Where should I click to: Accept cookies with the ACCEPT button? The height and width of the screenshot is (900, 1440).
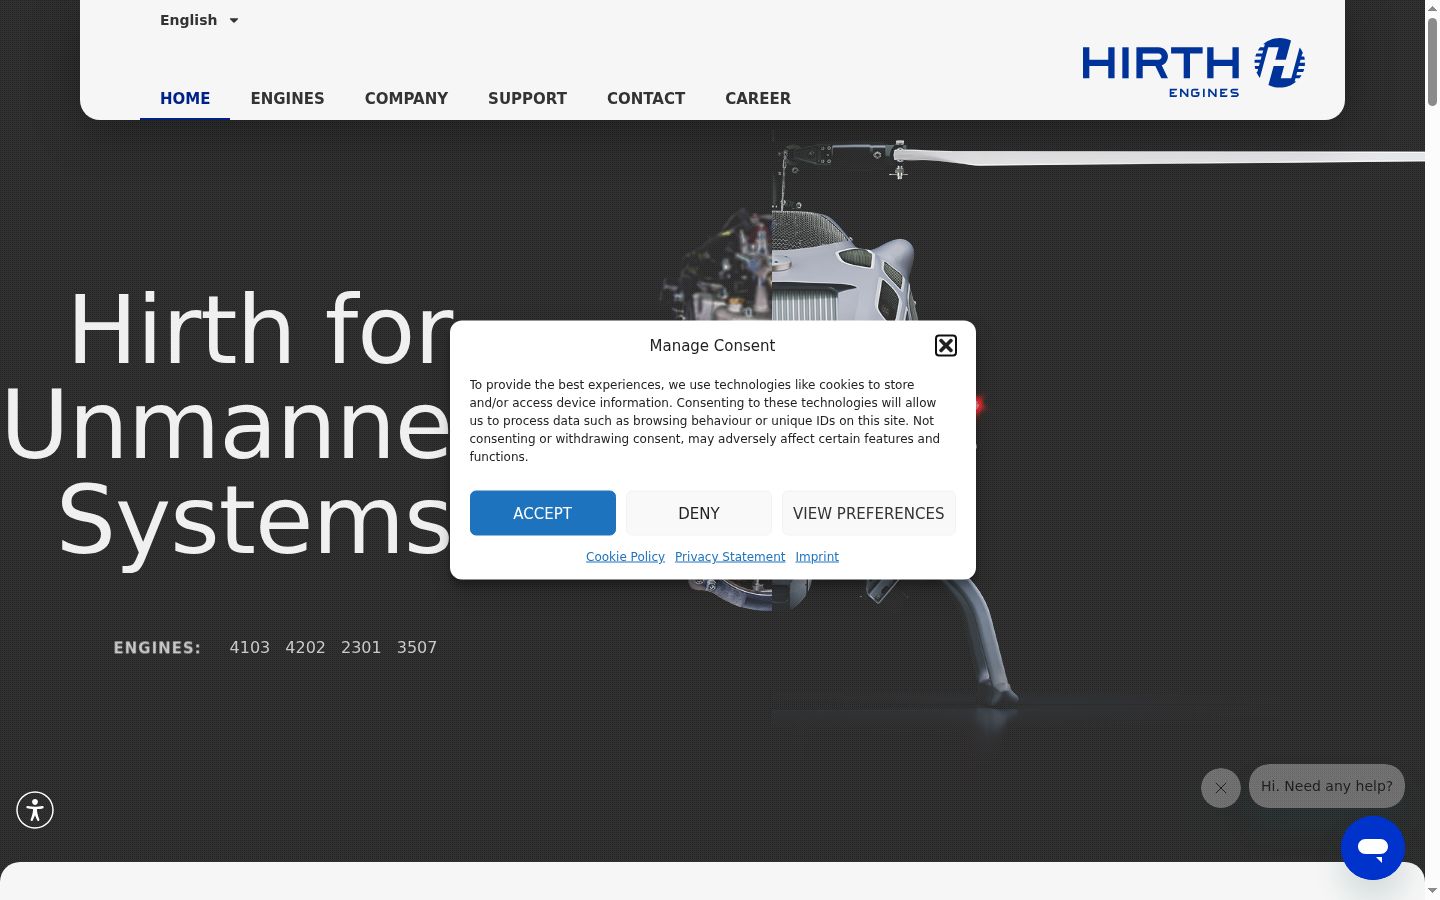click(543, 513)
